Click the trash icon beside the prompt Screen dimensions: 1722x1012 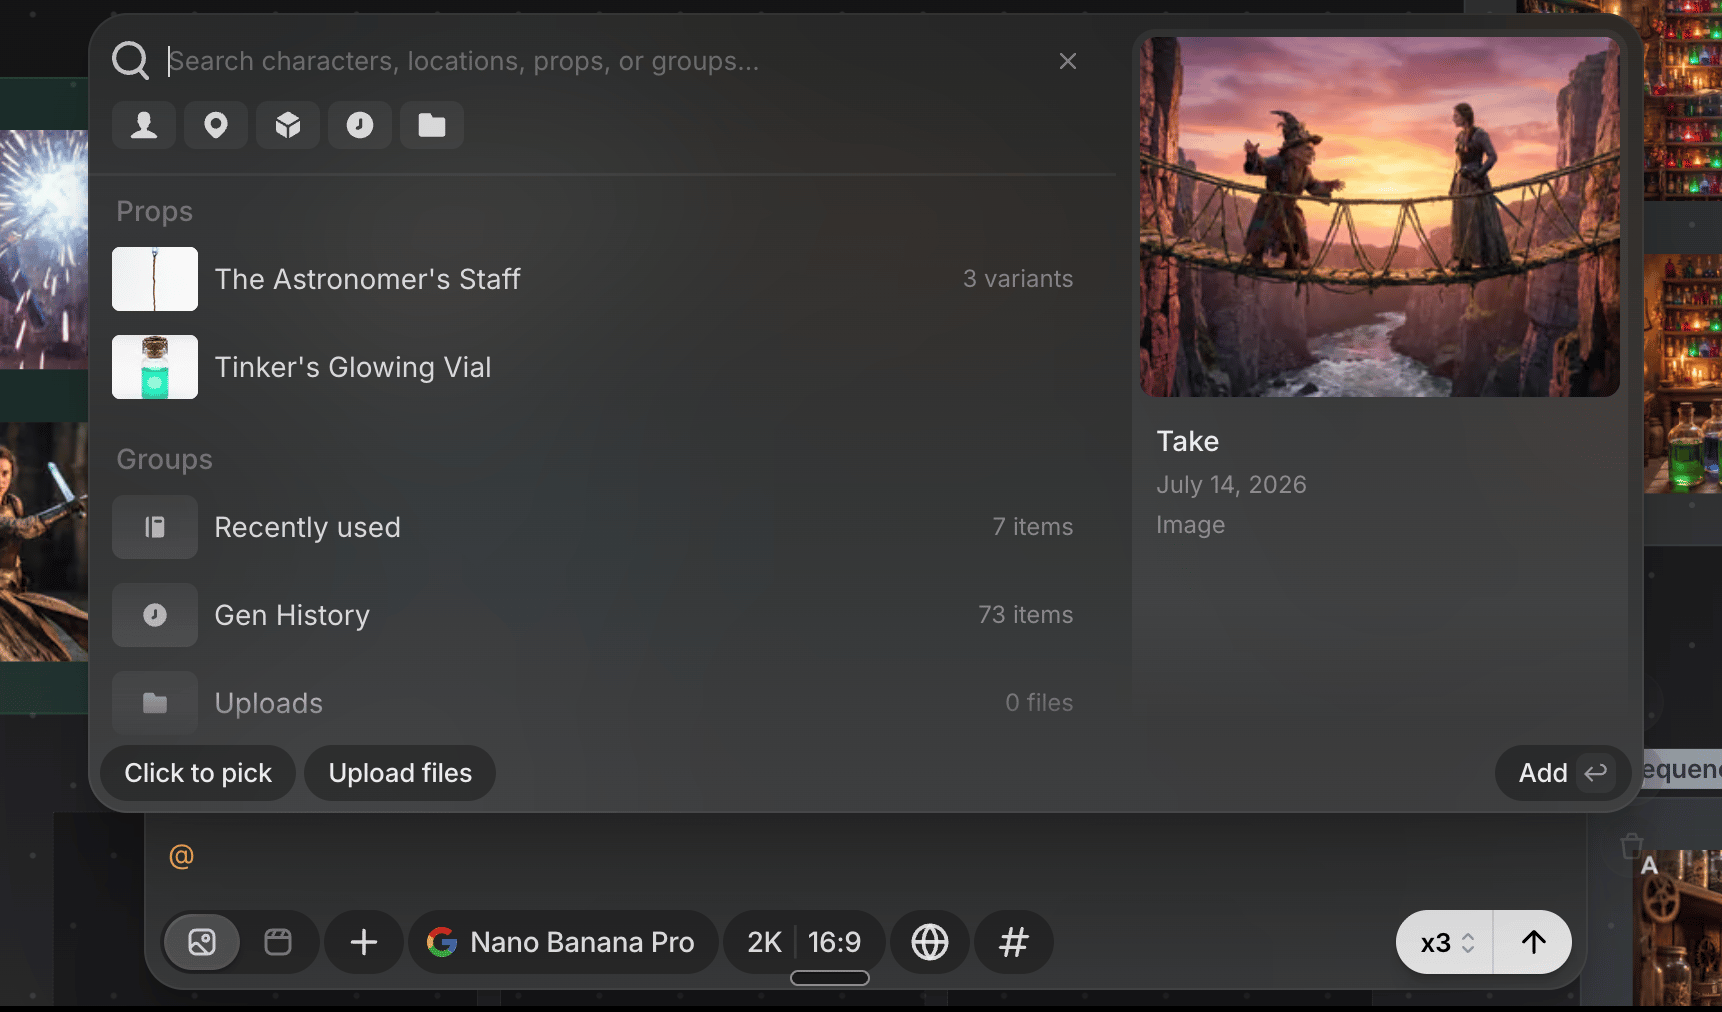1632,846
